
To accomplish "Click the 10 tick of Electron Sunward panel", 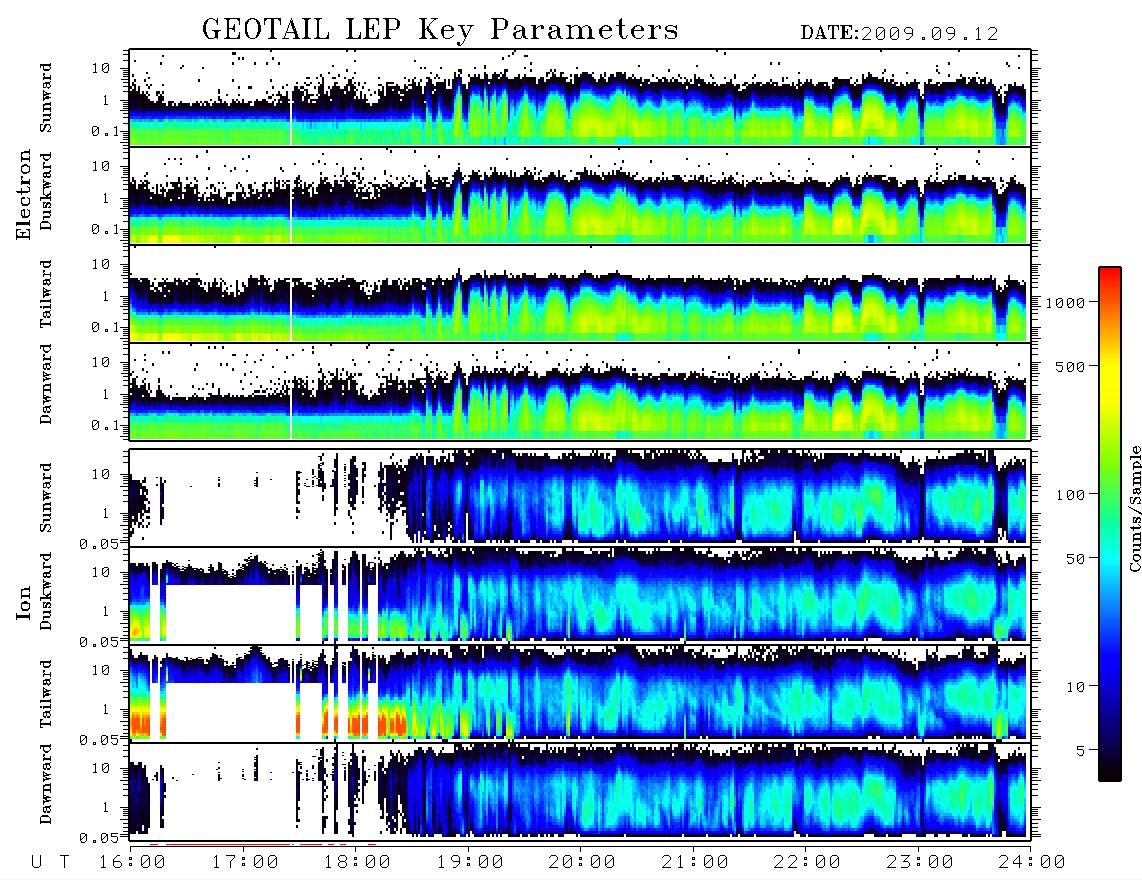I will pos(101,68).
